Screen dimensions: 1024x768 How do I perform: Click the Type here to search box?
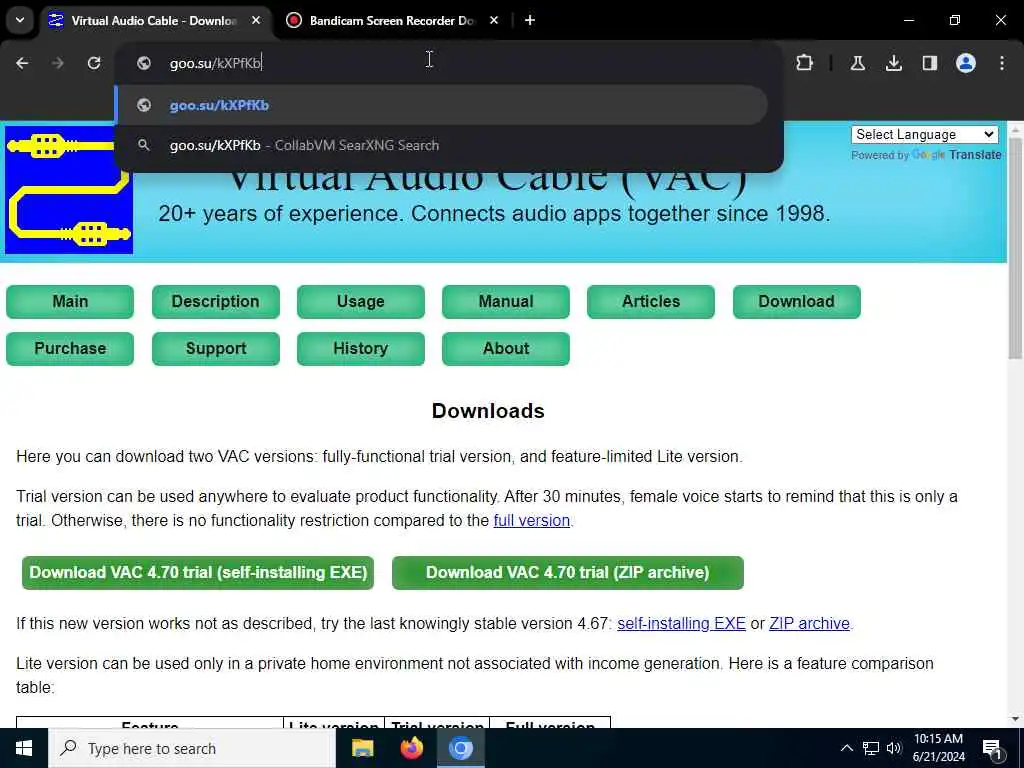[x=192, y=748]
